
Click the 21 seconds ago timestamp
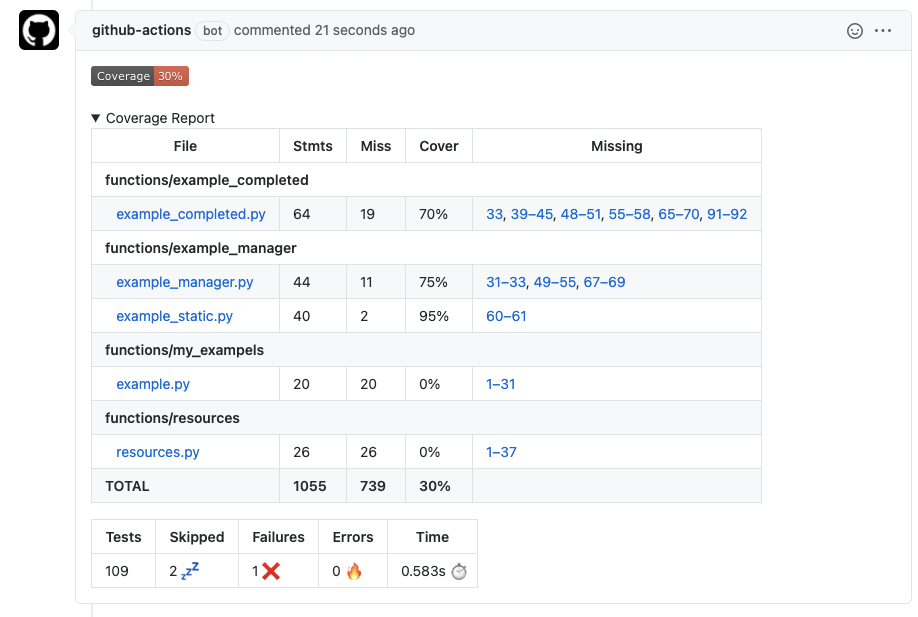365,30
